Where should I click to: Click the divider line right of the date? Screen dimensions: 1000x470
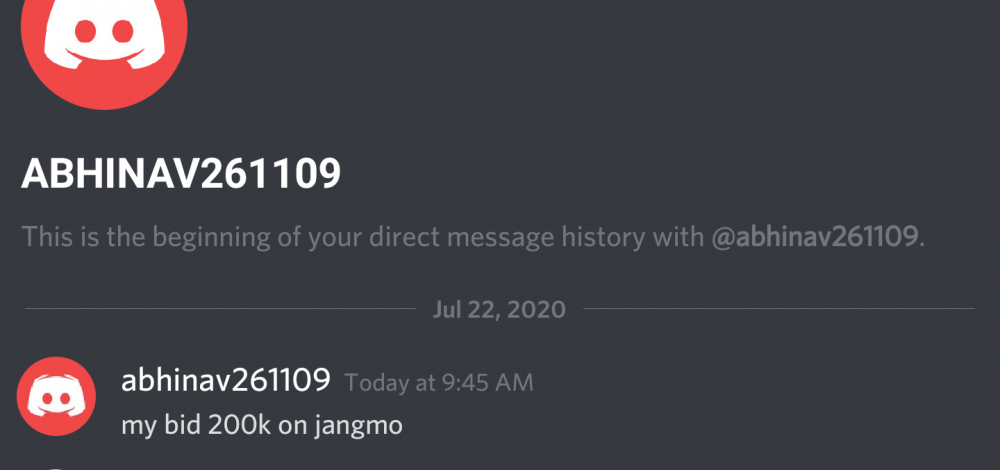coord(779,309)
